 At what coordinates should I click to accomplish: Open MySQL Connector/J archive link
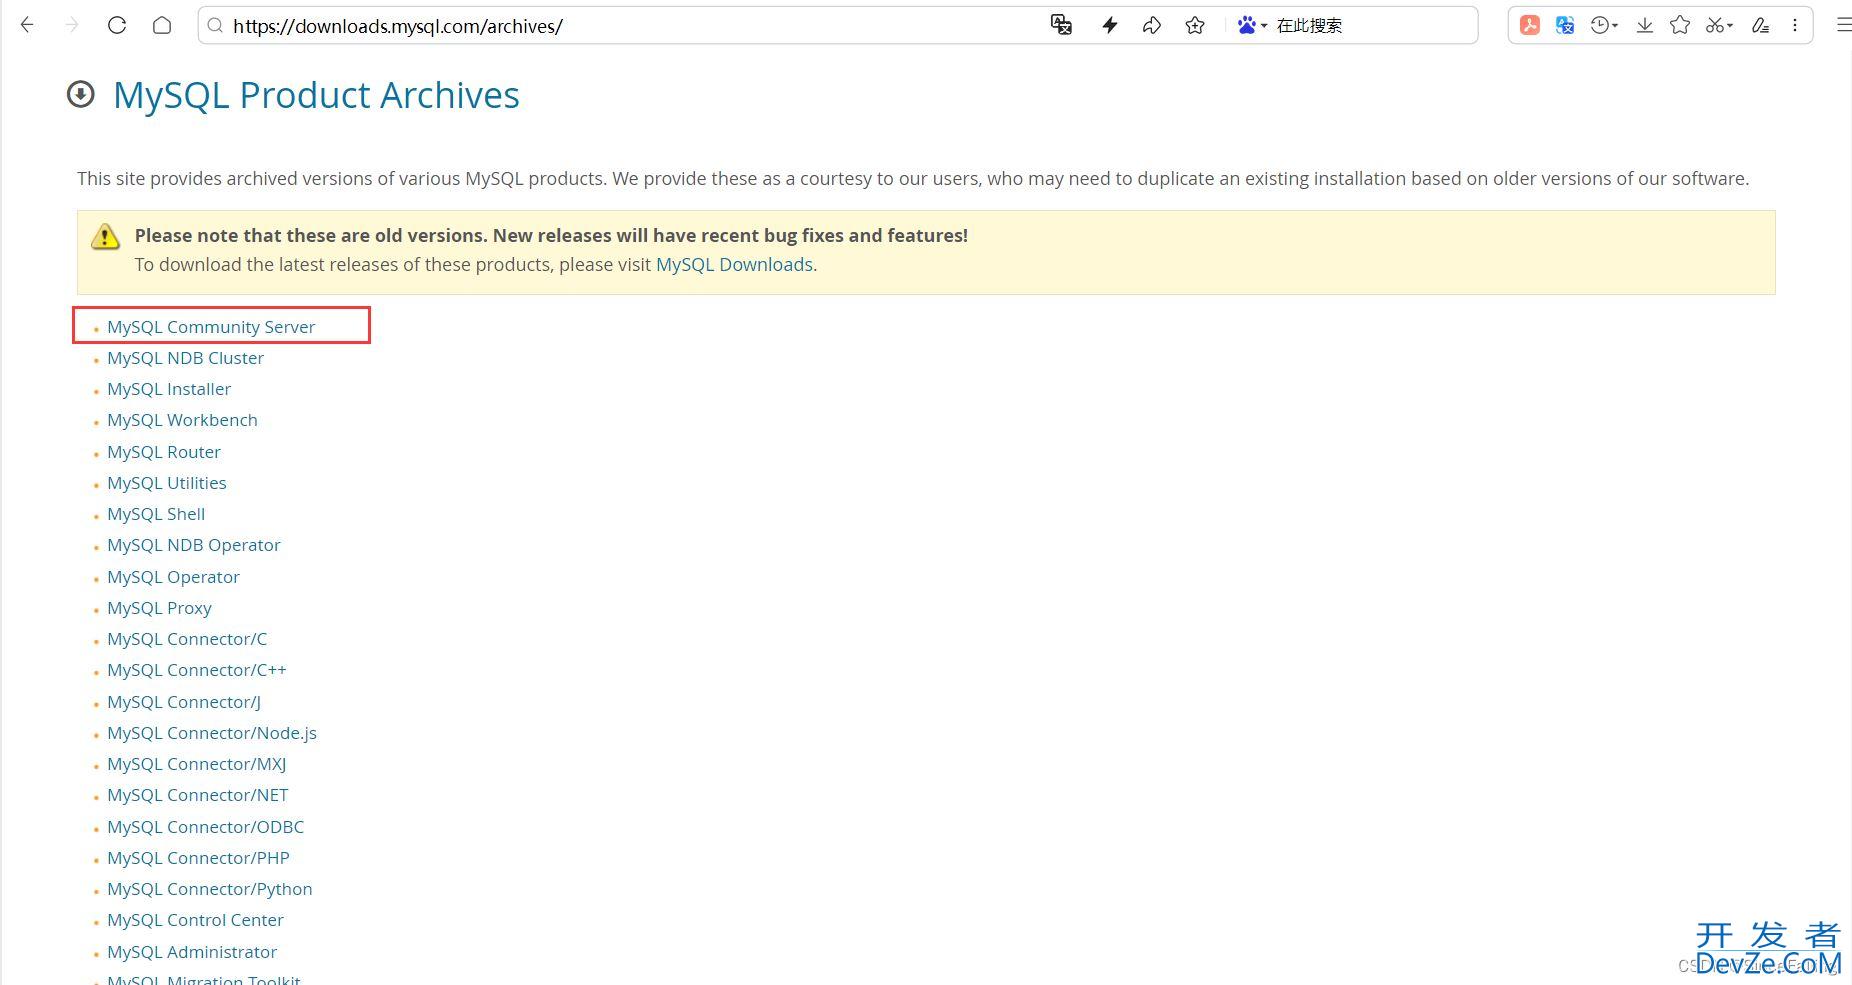[x=184, y=702]
